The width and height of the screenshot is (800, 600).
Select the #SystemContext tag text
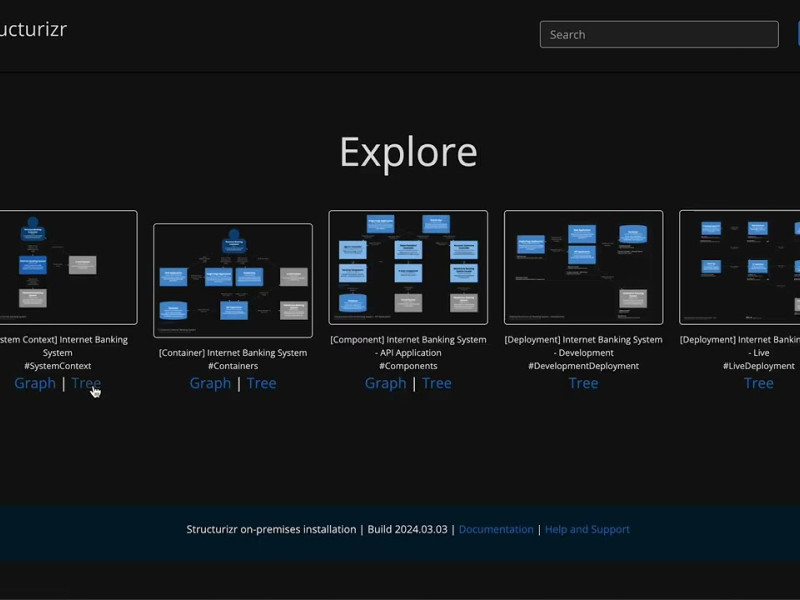click(58, 366)
